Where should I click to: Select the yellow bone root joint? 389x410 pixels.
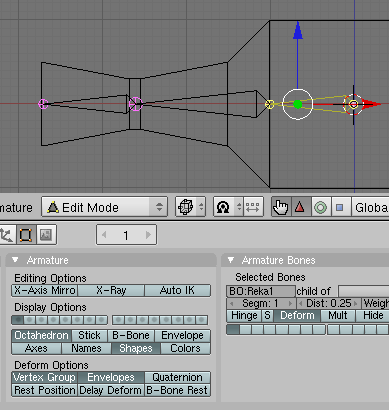pyautogui.click(x=270, y=104)
